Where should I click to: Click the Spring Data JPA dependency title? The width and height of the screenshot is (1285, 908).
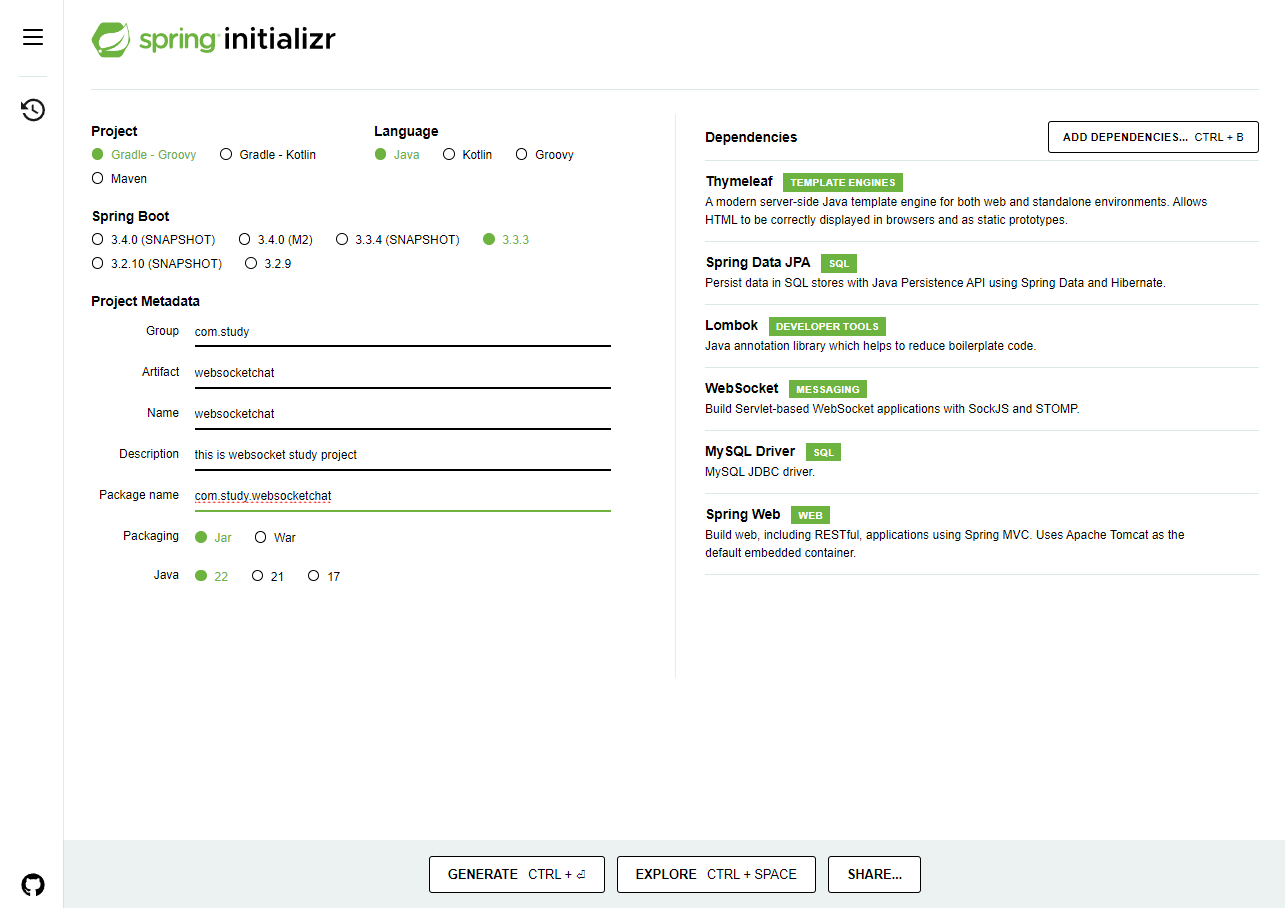(x=758, y=263)
